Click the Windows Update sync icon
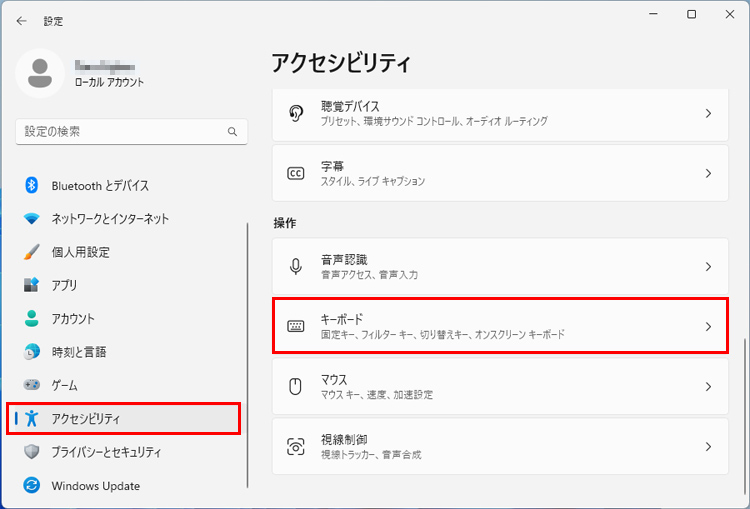This screenshot has width=750, height=509. (32, 486)
